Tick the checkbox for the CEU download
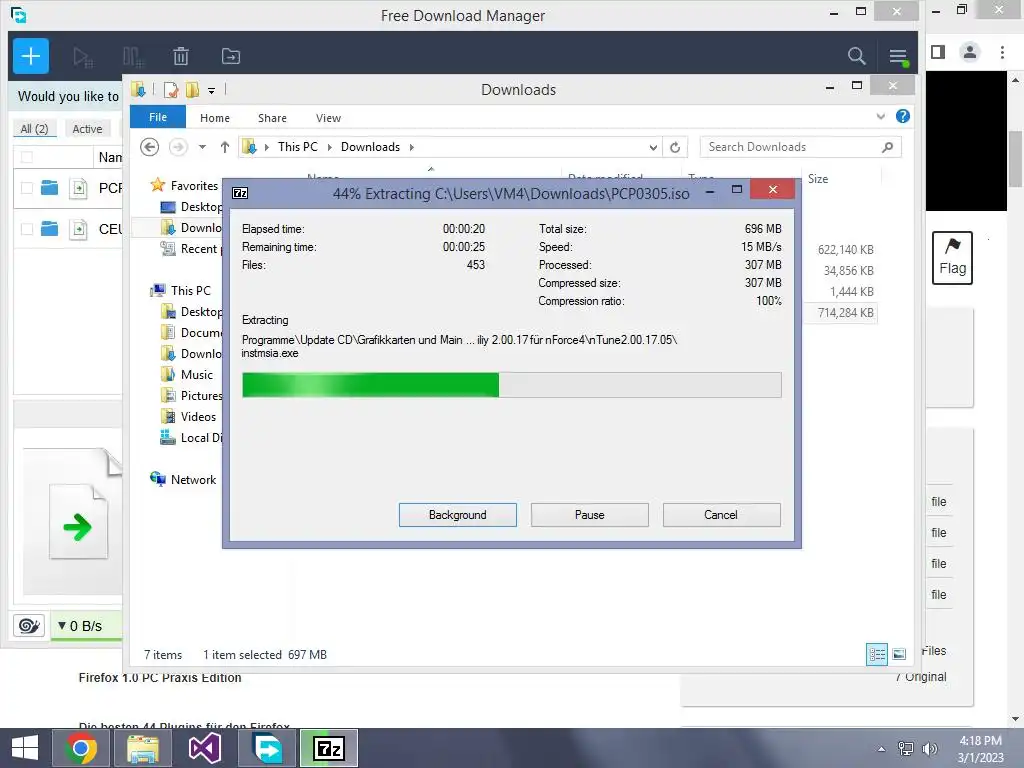This screenshot has width=1024, height=768. [x=27, y=229]
